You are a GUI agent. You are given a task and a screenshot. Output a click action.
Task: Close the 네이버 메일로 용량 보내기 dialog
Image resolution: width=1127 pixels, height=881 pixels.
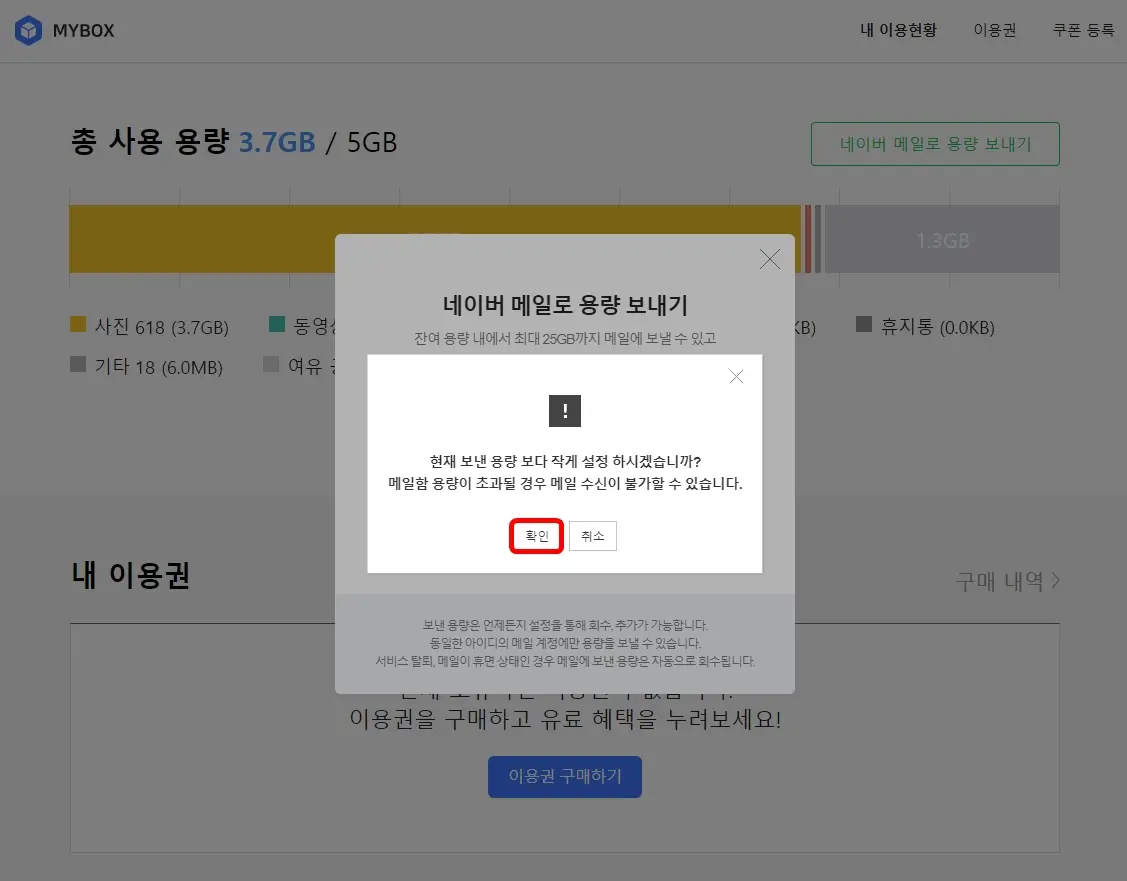click(x=769, y=258)
